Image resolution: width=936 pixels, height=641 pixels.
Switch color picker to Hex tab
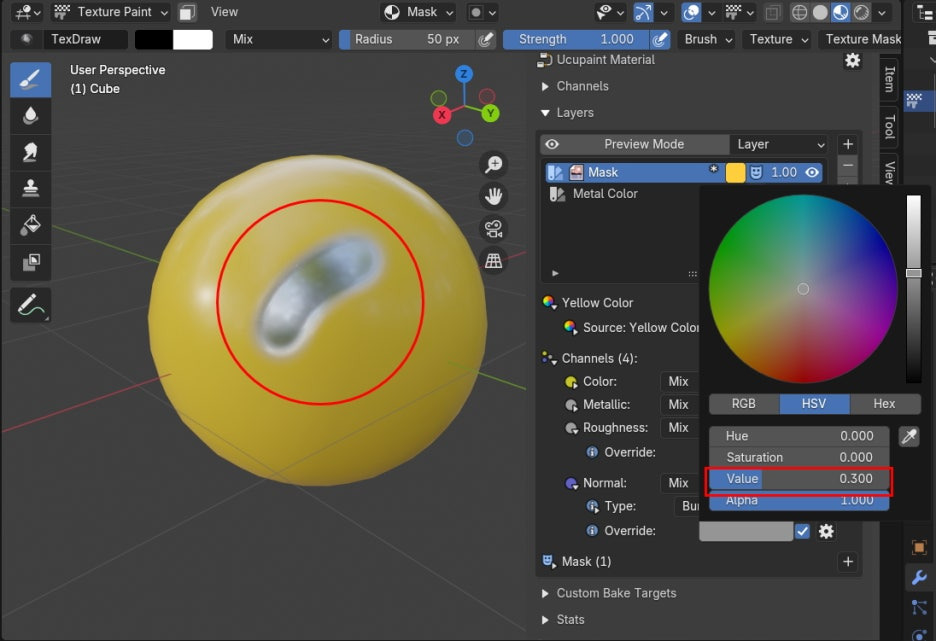coord(884,404)
